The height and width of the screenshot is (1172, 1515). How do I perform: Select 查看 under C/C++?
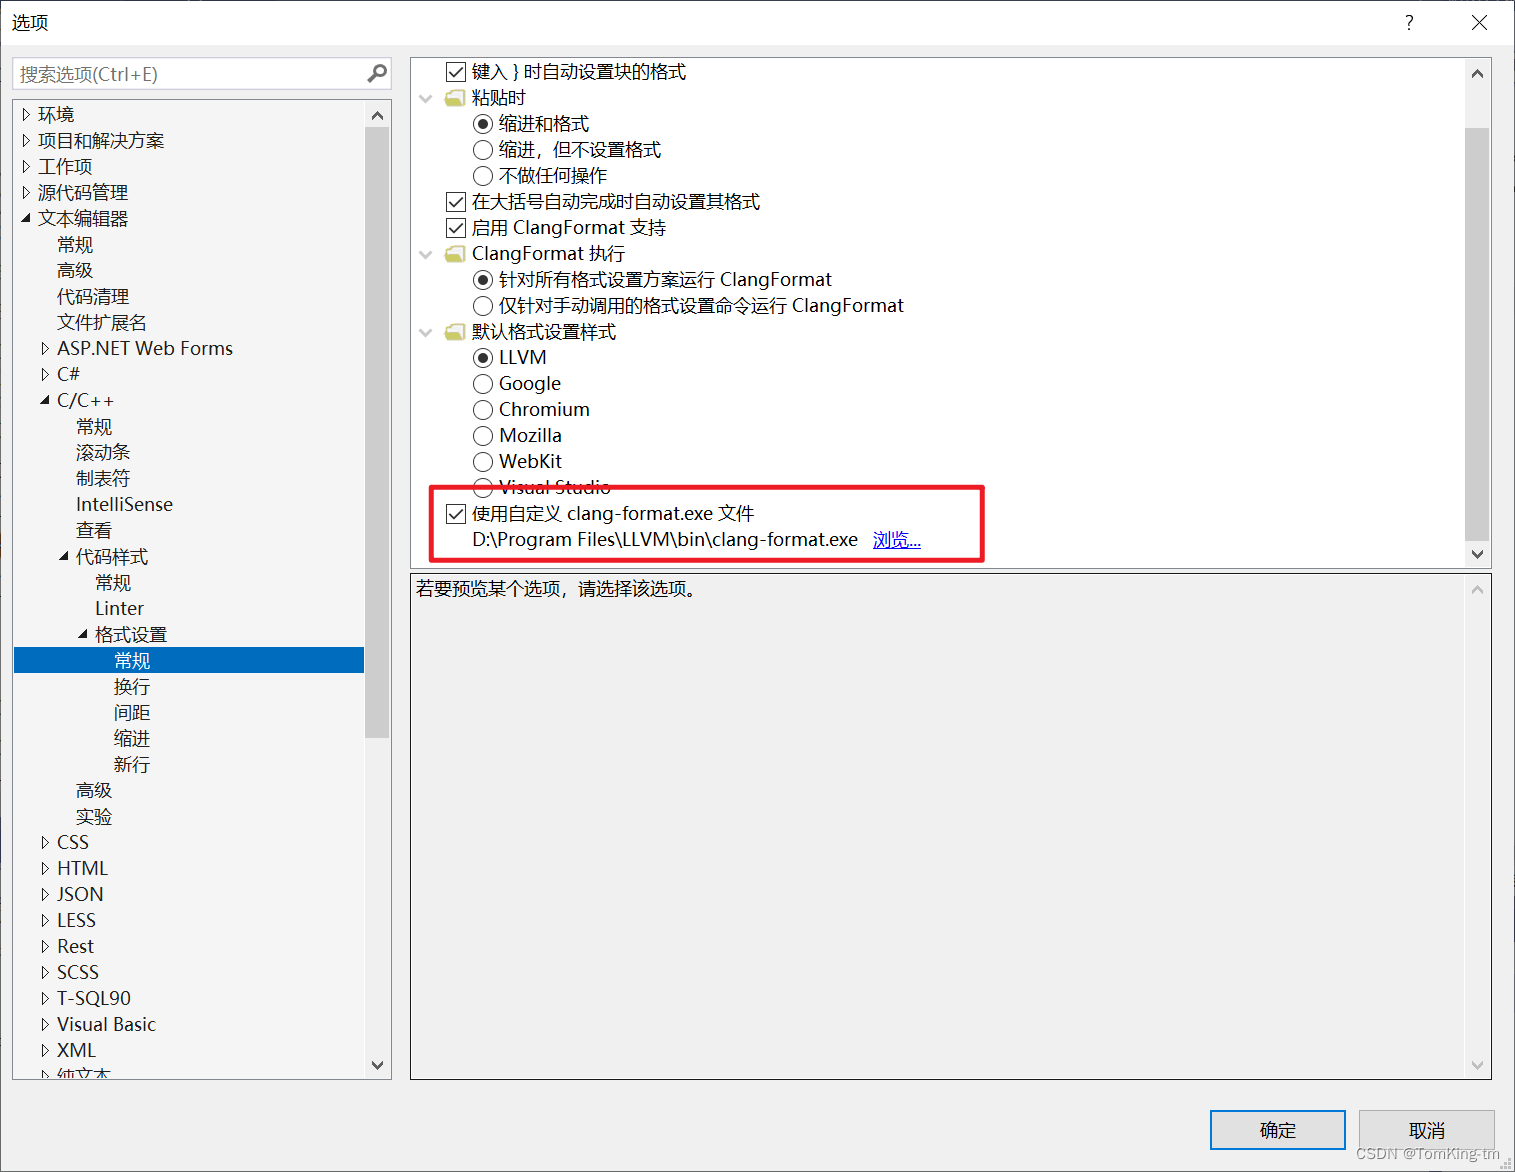94,530
